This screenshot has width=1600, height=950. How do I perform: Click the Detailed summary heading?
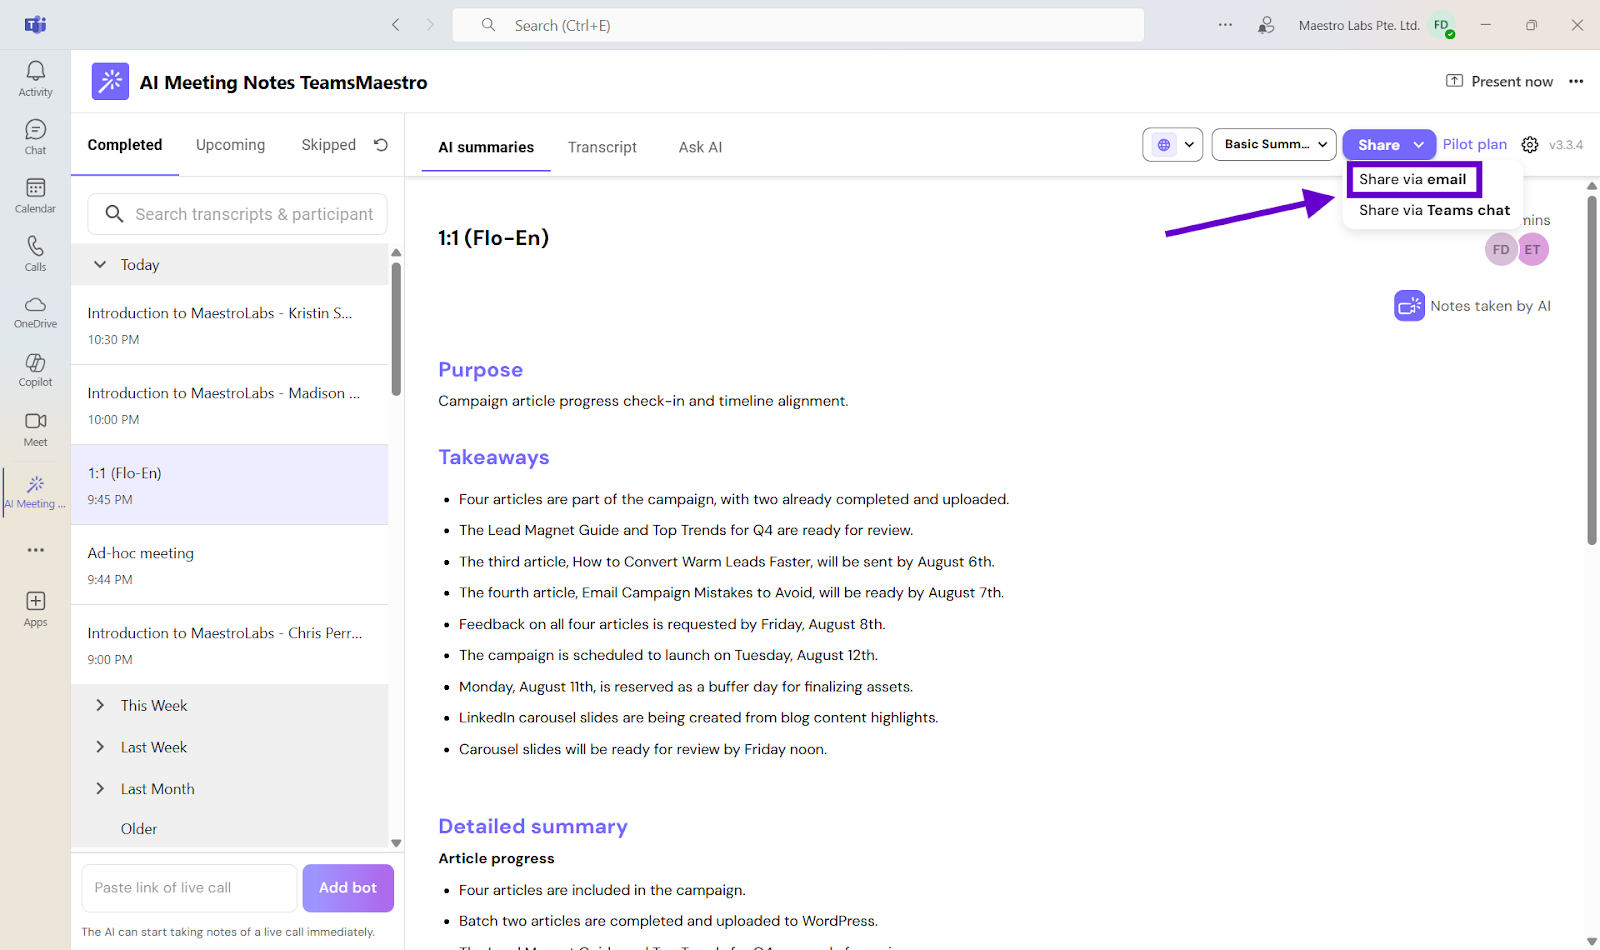[x=533, y=826]
